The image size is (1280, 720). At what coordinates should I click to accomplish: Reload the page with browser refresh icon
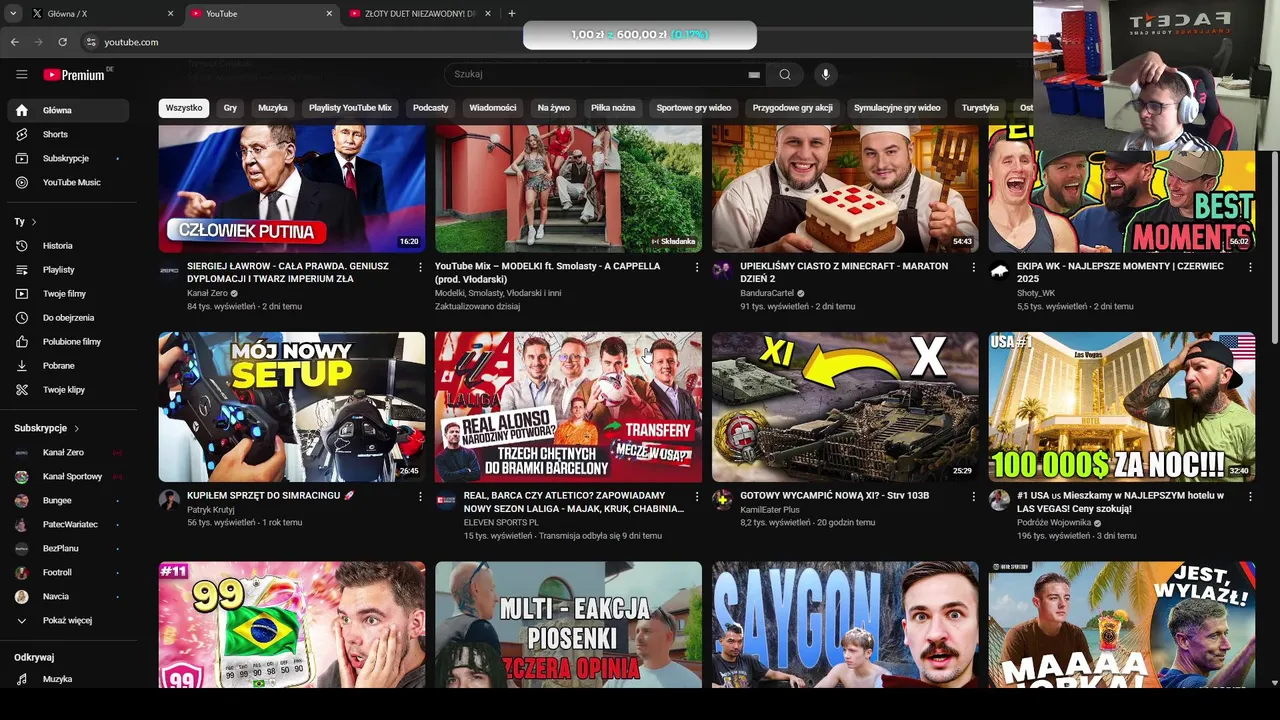click(62, 42)
